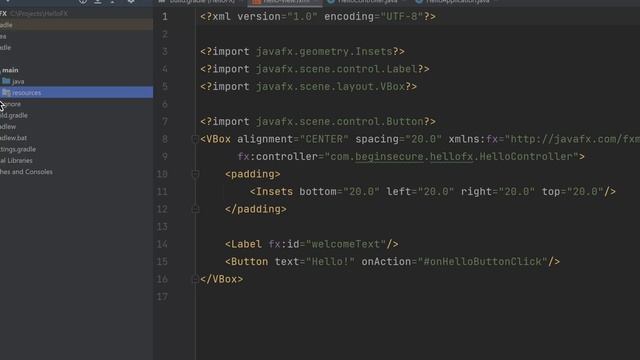Click the javafx.geometry.Insets import text
Screen dimensions: 640x360
coord(324,51)
